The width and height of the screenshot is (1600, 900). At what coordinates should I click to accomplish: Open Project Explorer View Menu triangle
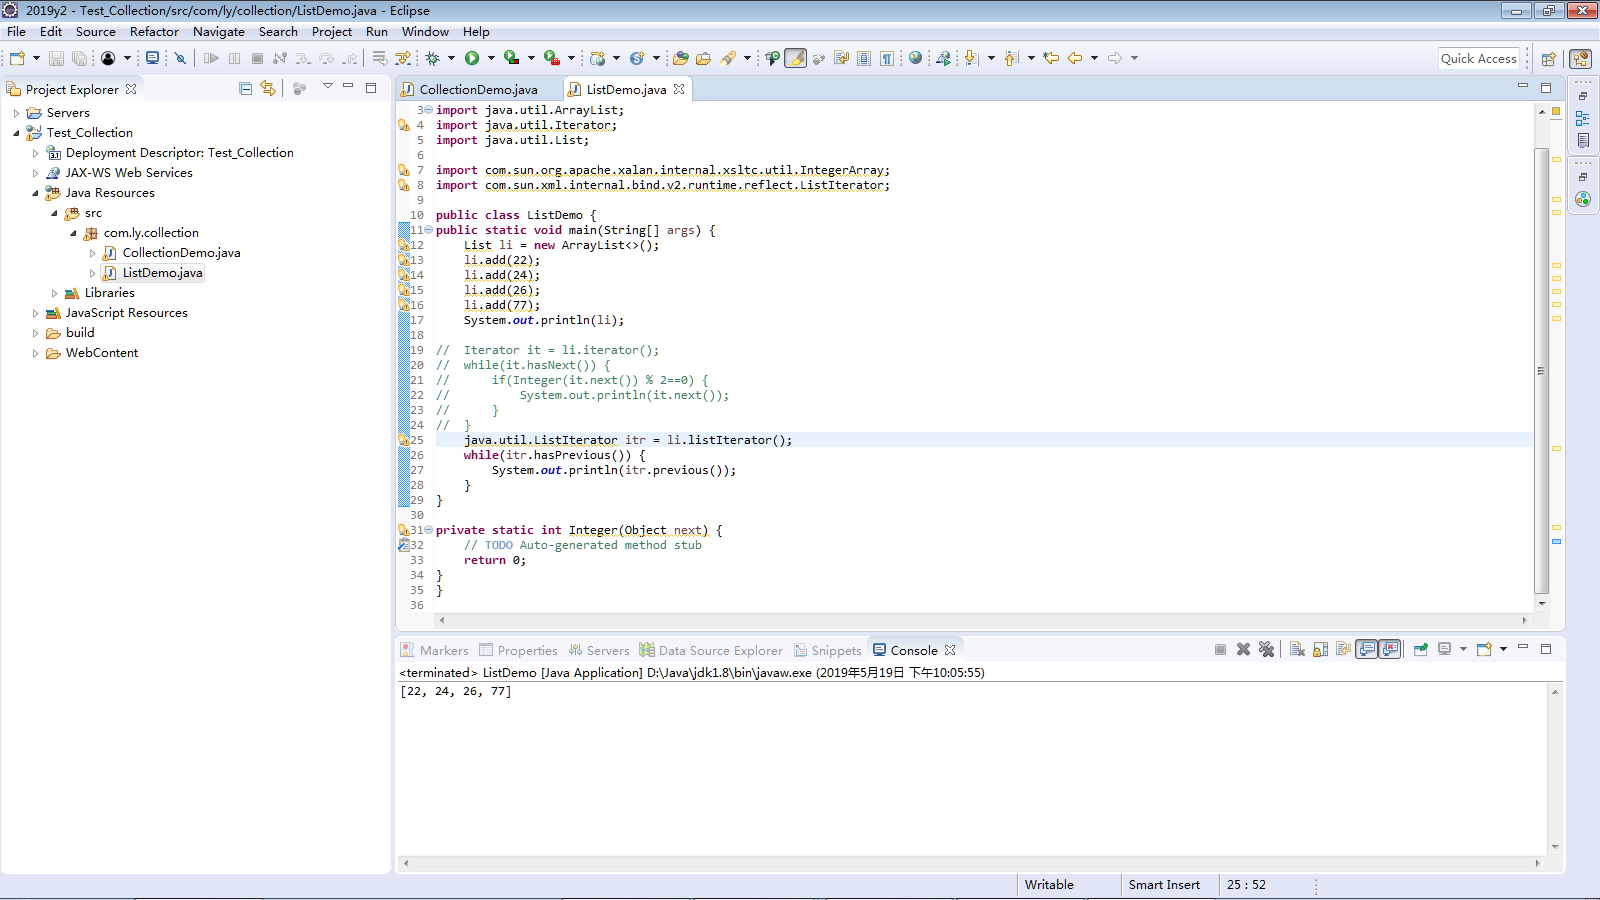pos(327,87)
